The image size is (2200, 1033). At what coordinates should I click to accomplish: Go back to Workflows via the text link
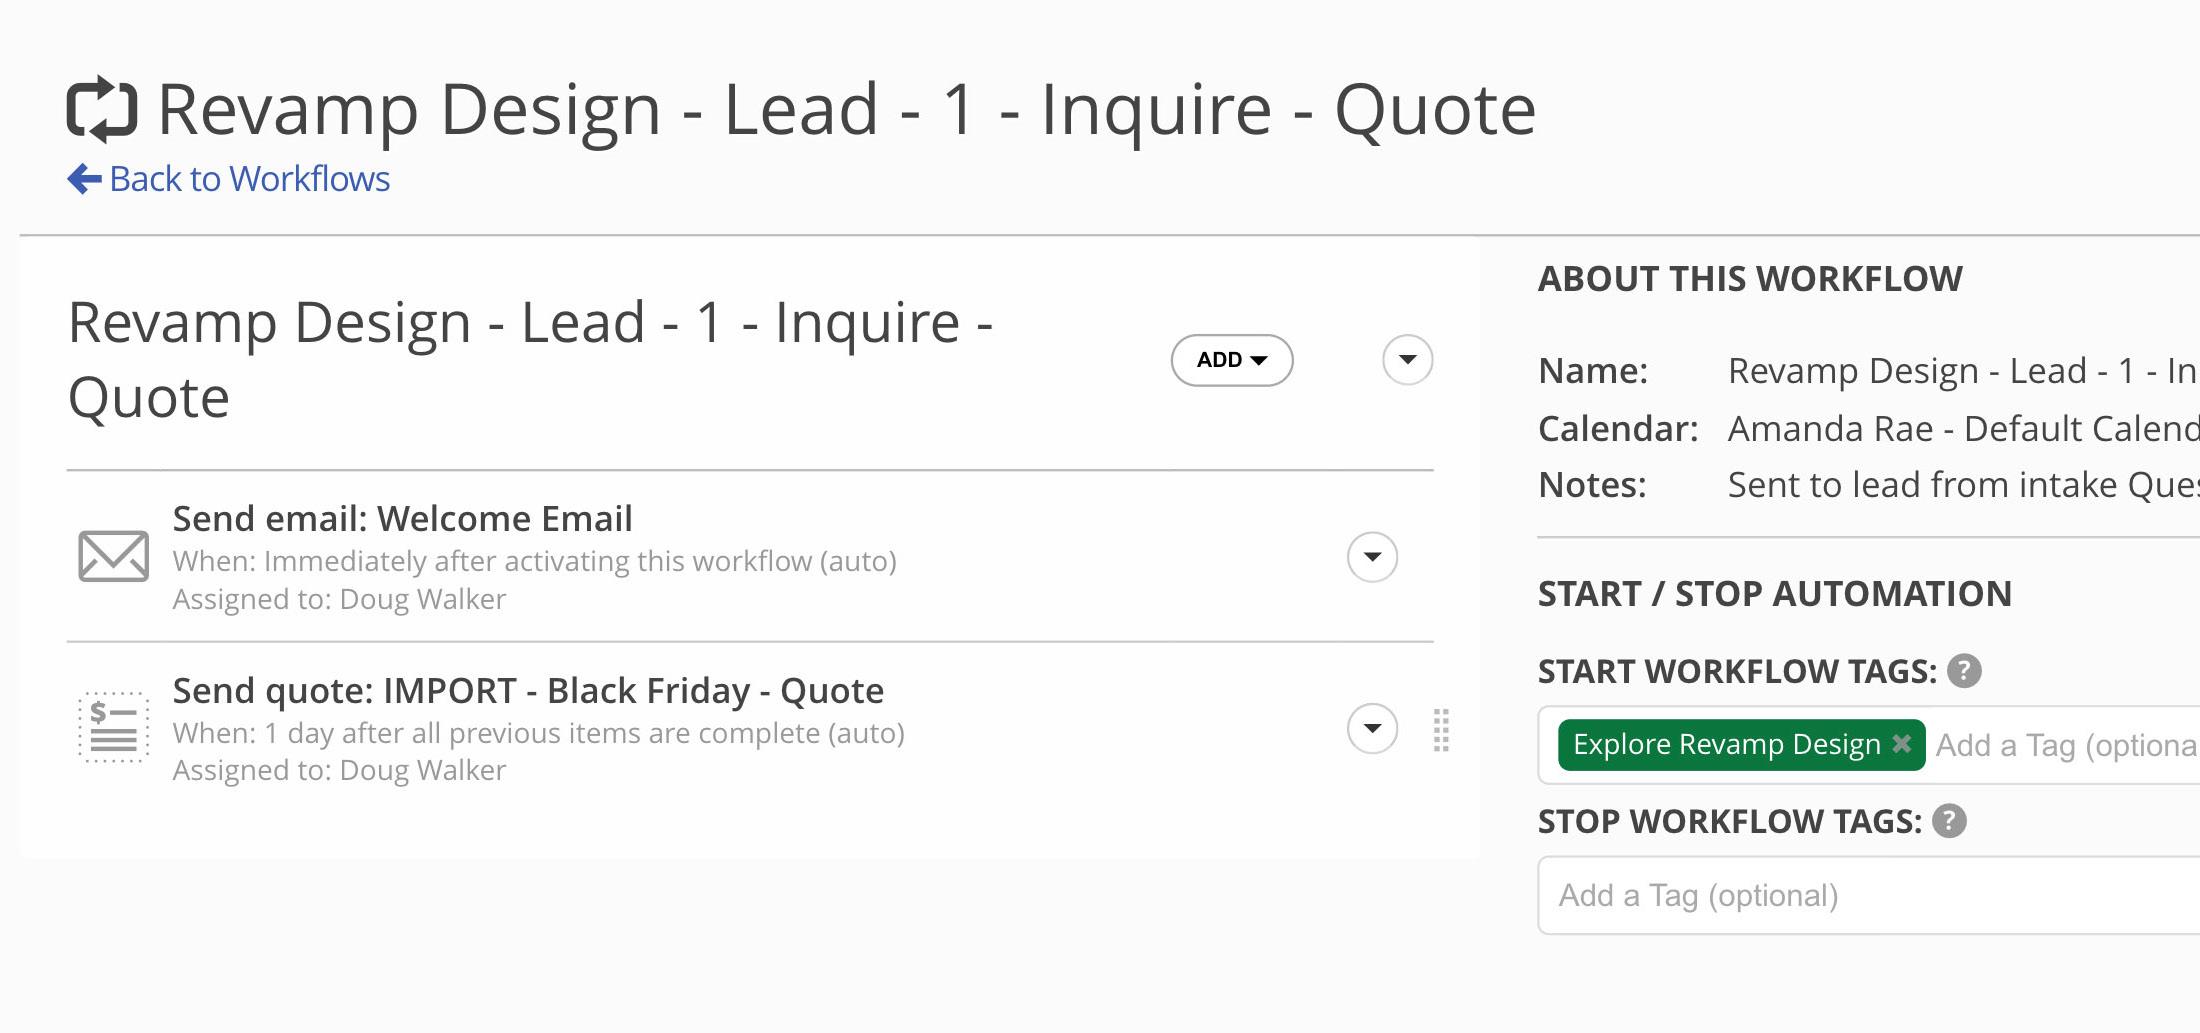(x=249, y=179)
